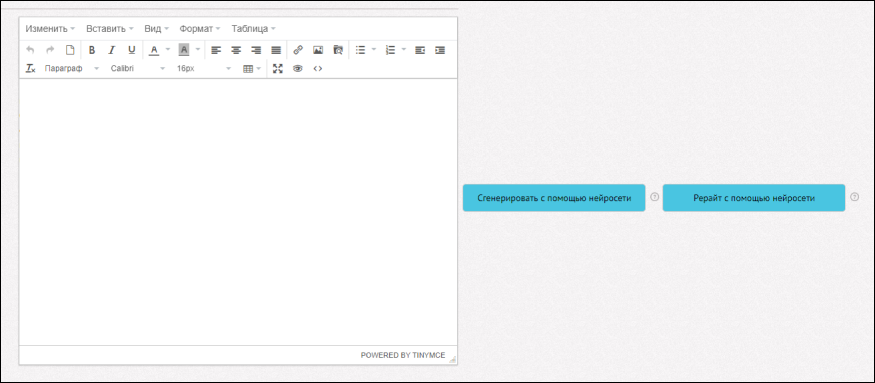Toggle the bullet list
Screen dimensions: 875x383
(x=360, y=50)
